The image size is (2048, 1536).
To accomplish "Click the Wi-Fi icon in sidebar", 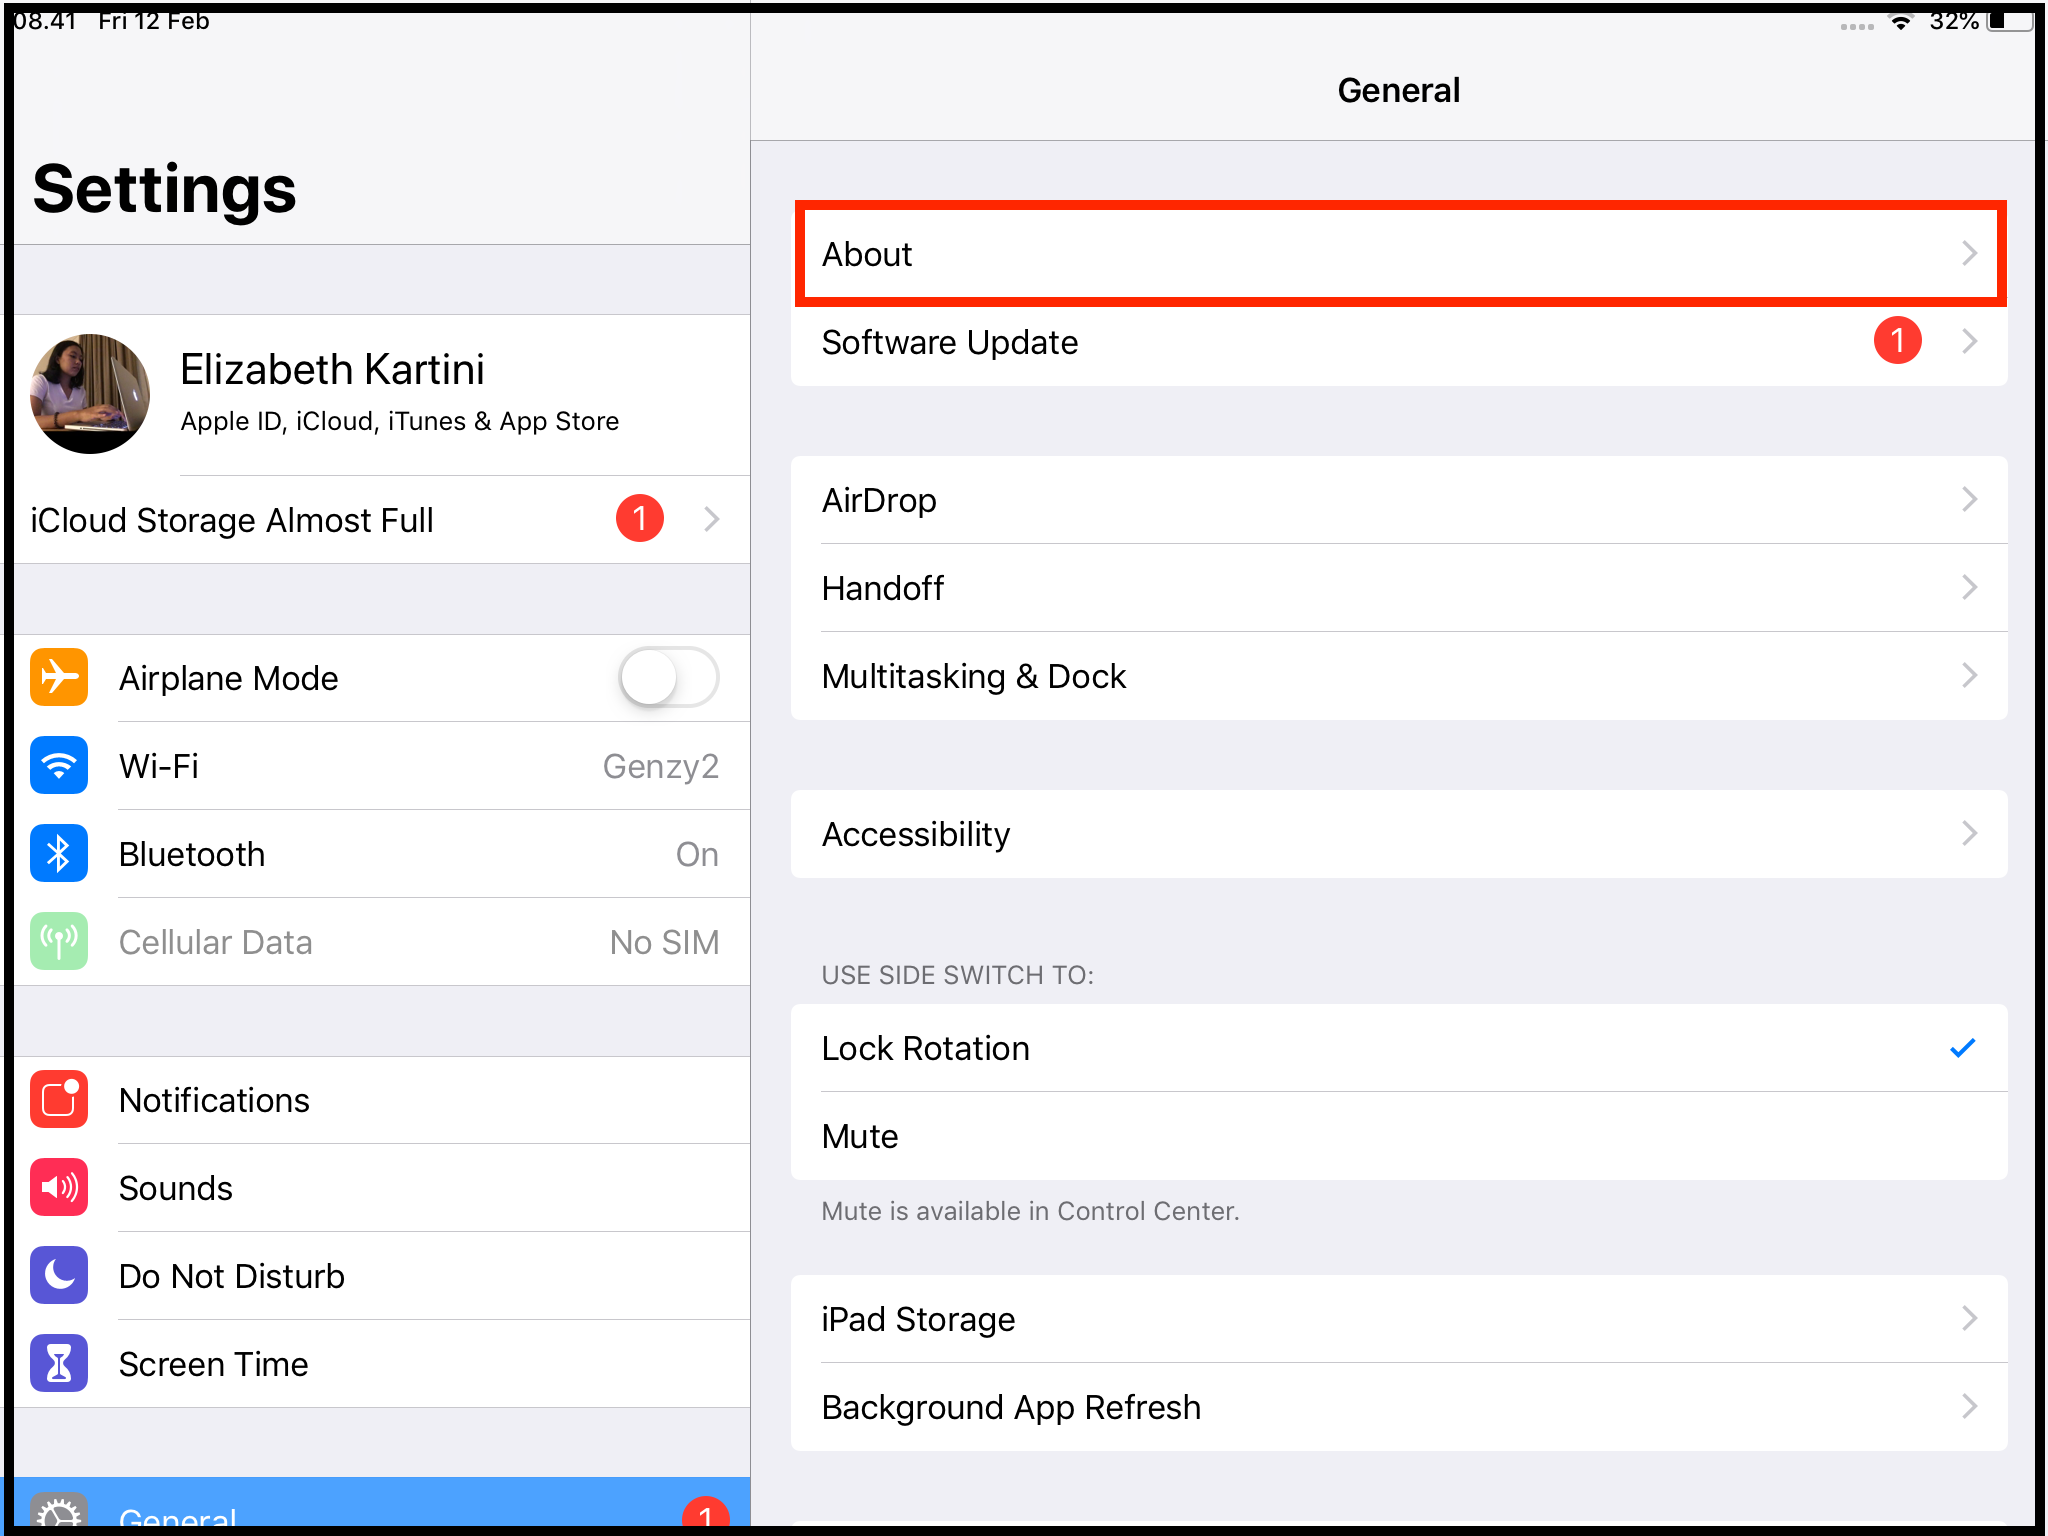I will click(x=58, y=765).
